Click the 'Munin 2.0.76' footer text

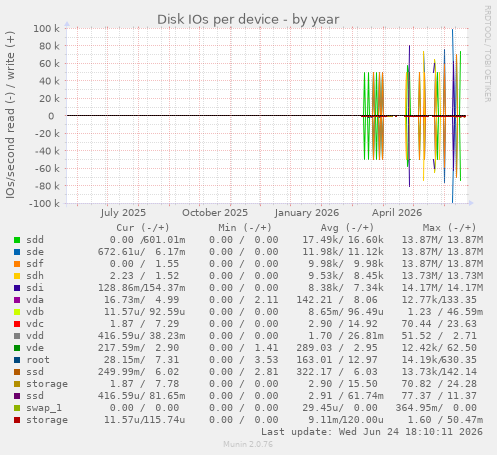248,444
